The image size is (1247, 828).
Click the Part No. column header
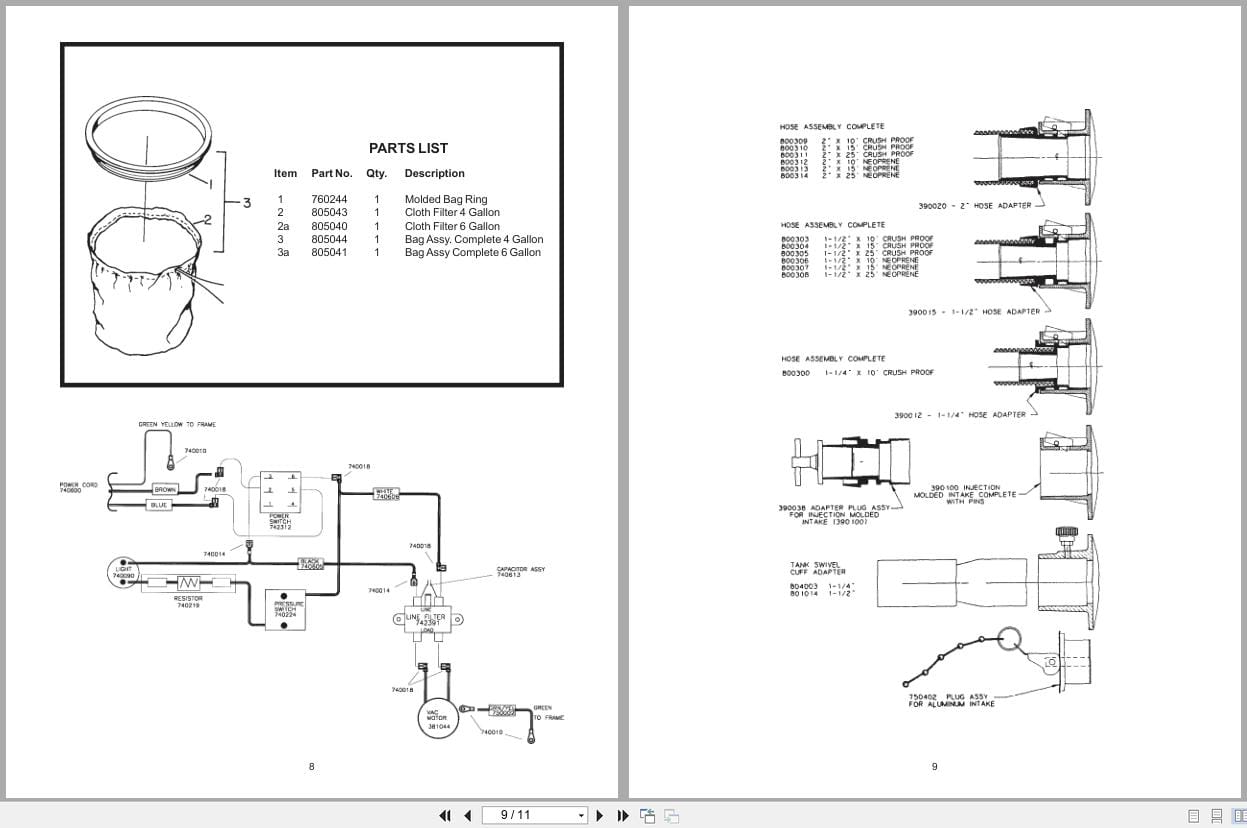pyautogui.click(x=332, y=173)
